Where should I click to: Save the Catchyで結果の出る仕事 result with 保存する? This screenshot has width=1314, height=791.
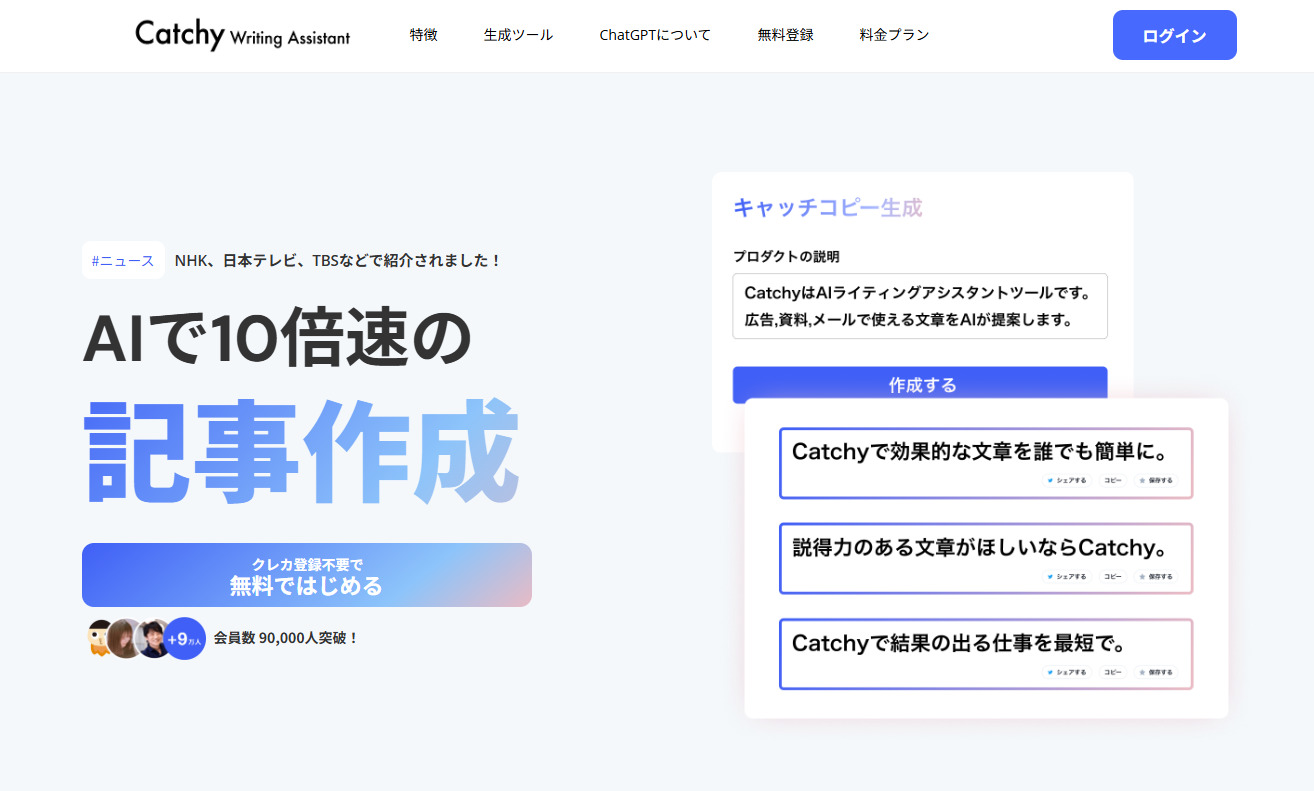(1155, 672)
